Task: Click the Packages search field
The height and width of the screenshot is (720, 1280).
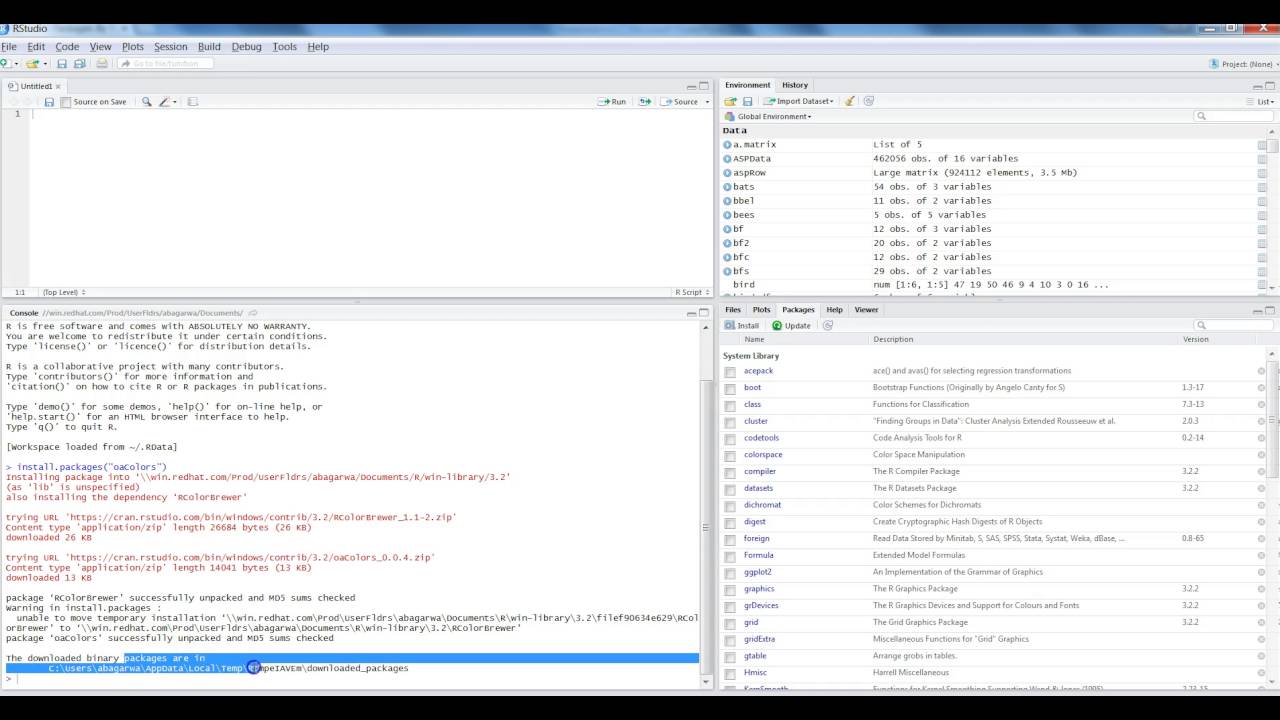Action: [1235, 326]
